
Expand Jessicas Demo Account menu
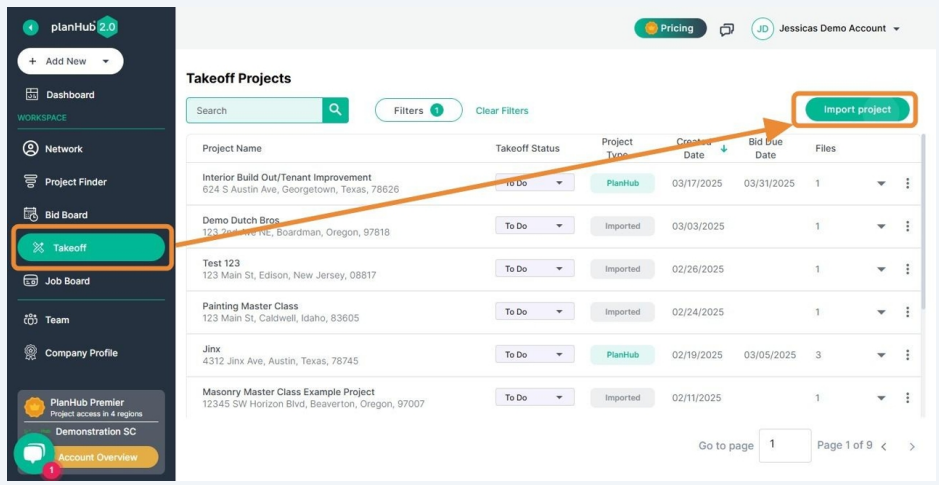click(839, 28)
